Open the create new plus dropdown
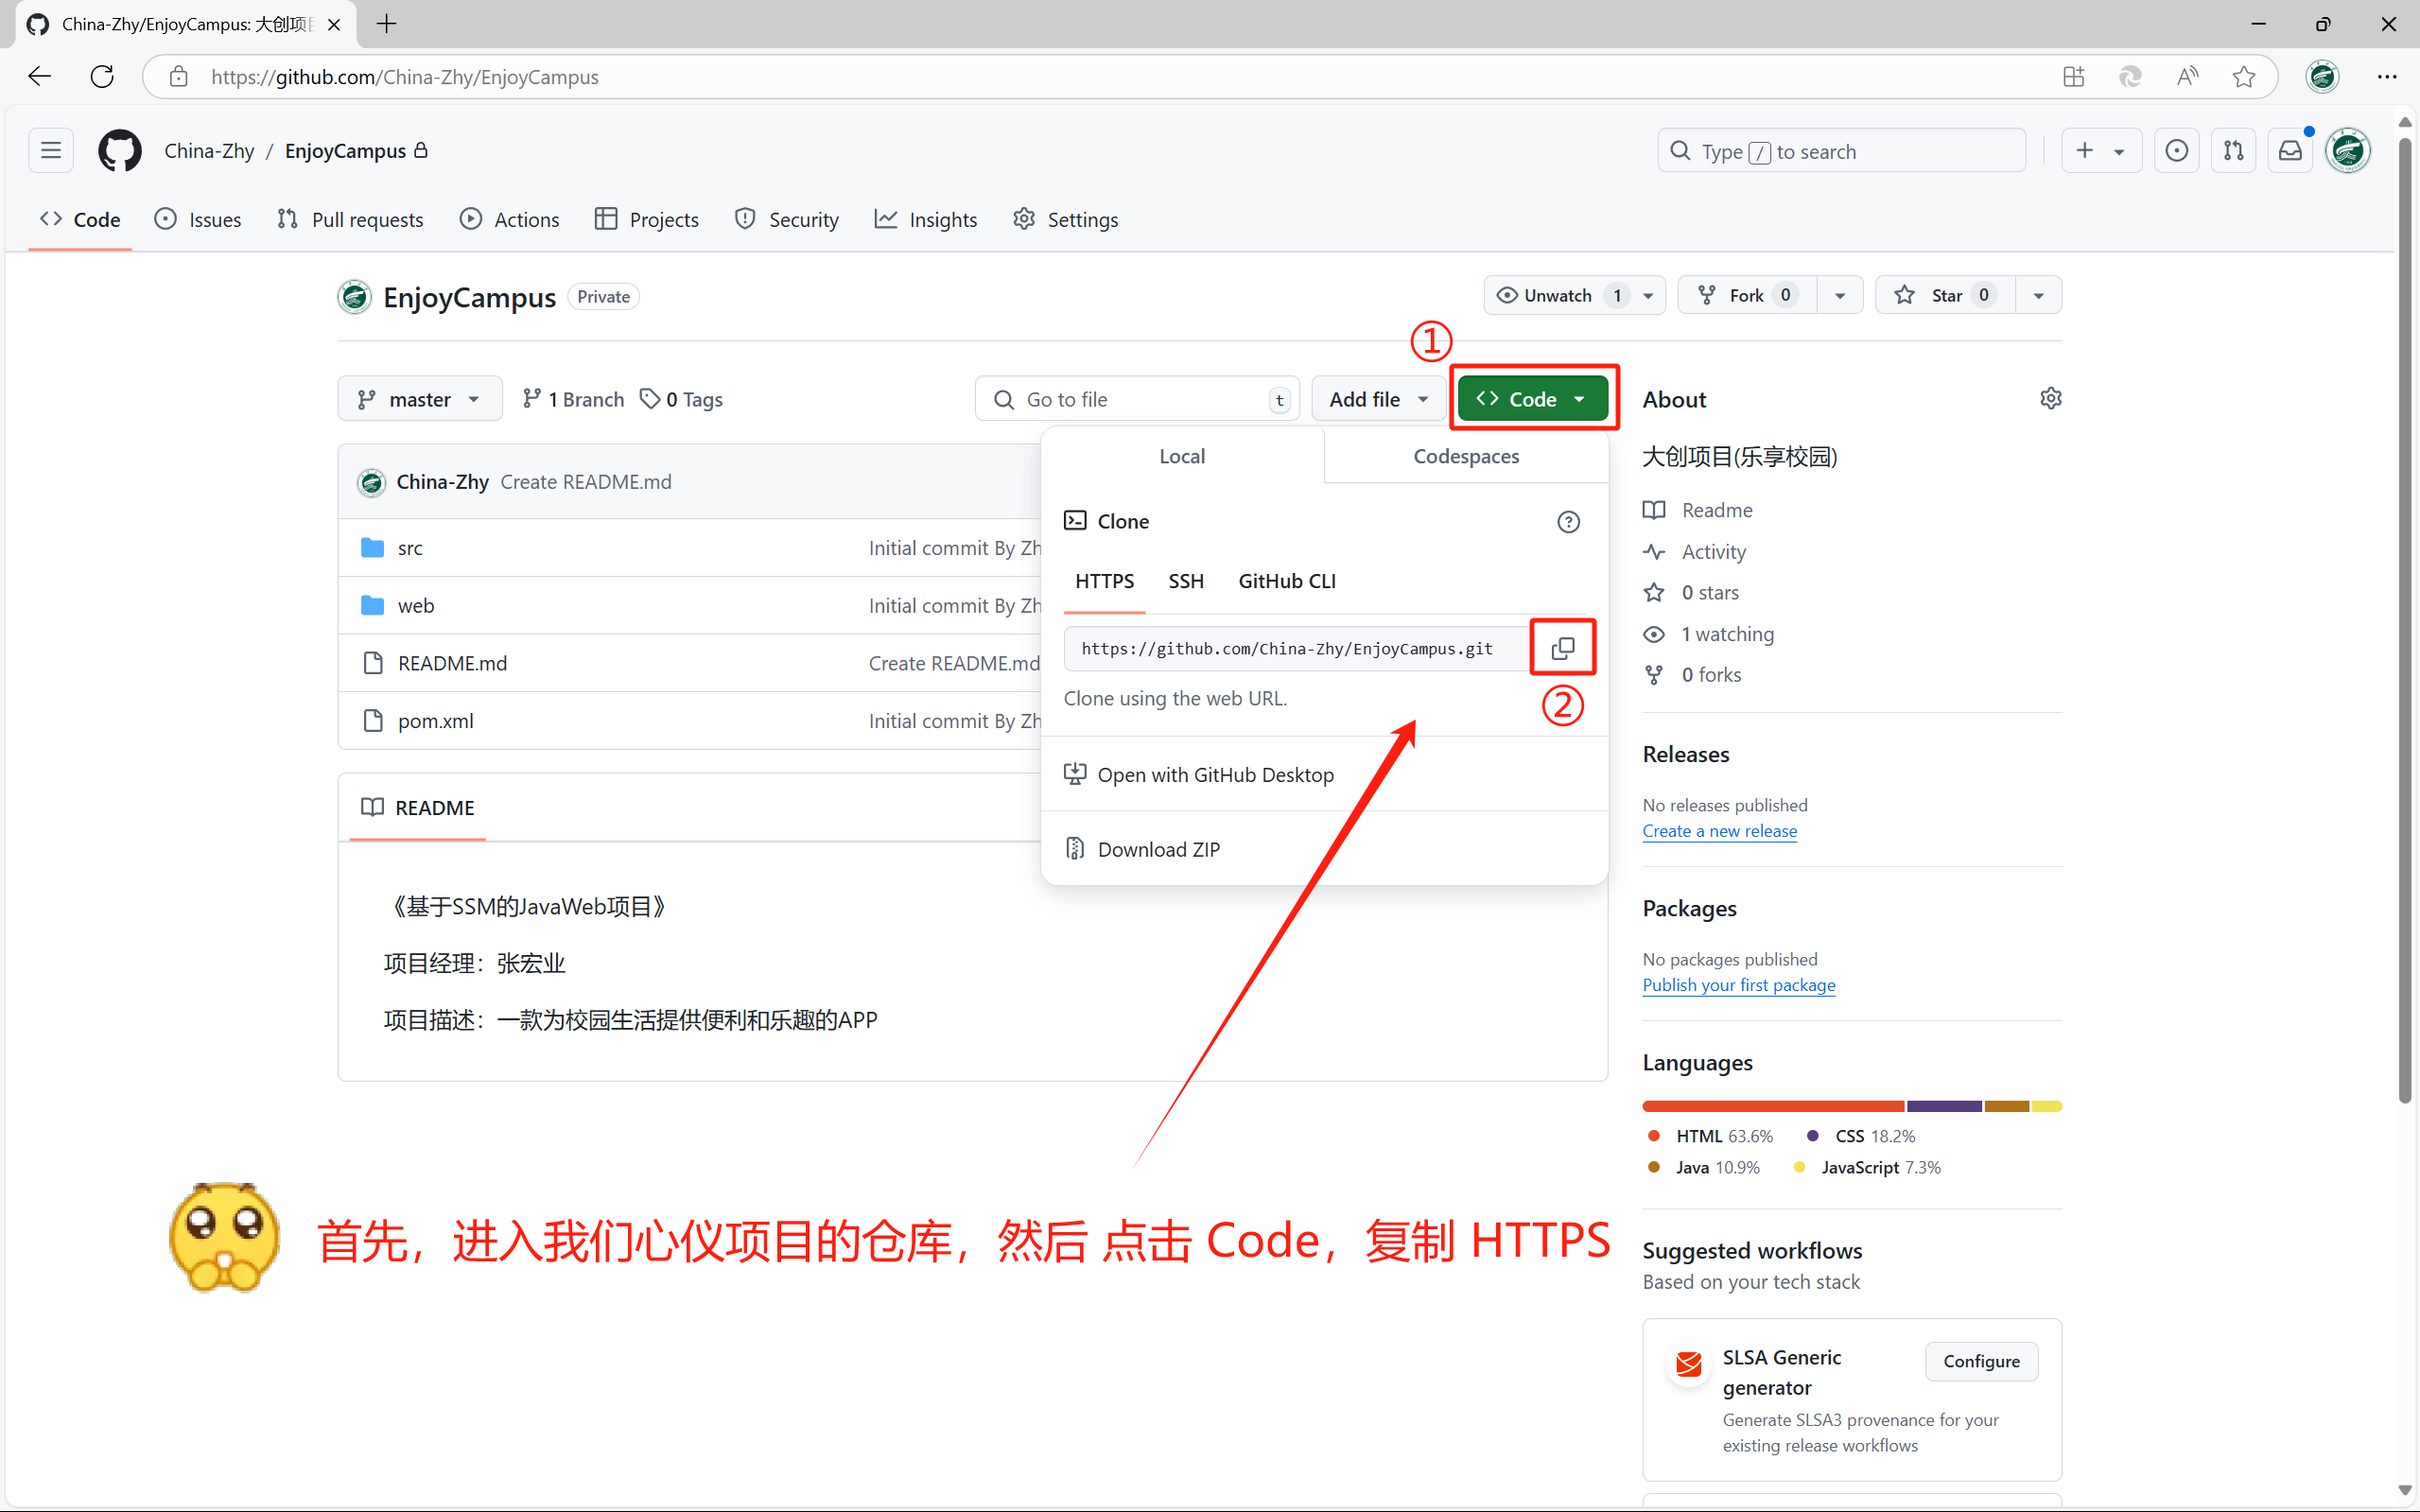The image size is (2420, 1512). 2100,151
